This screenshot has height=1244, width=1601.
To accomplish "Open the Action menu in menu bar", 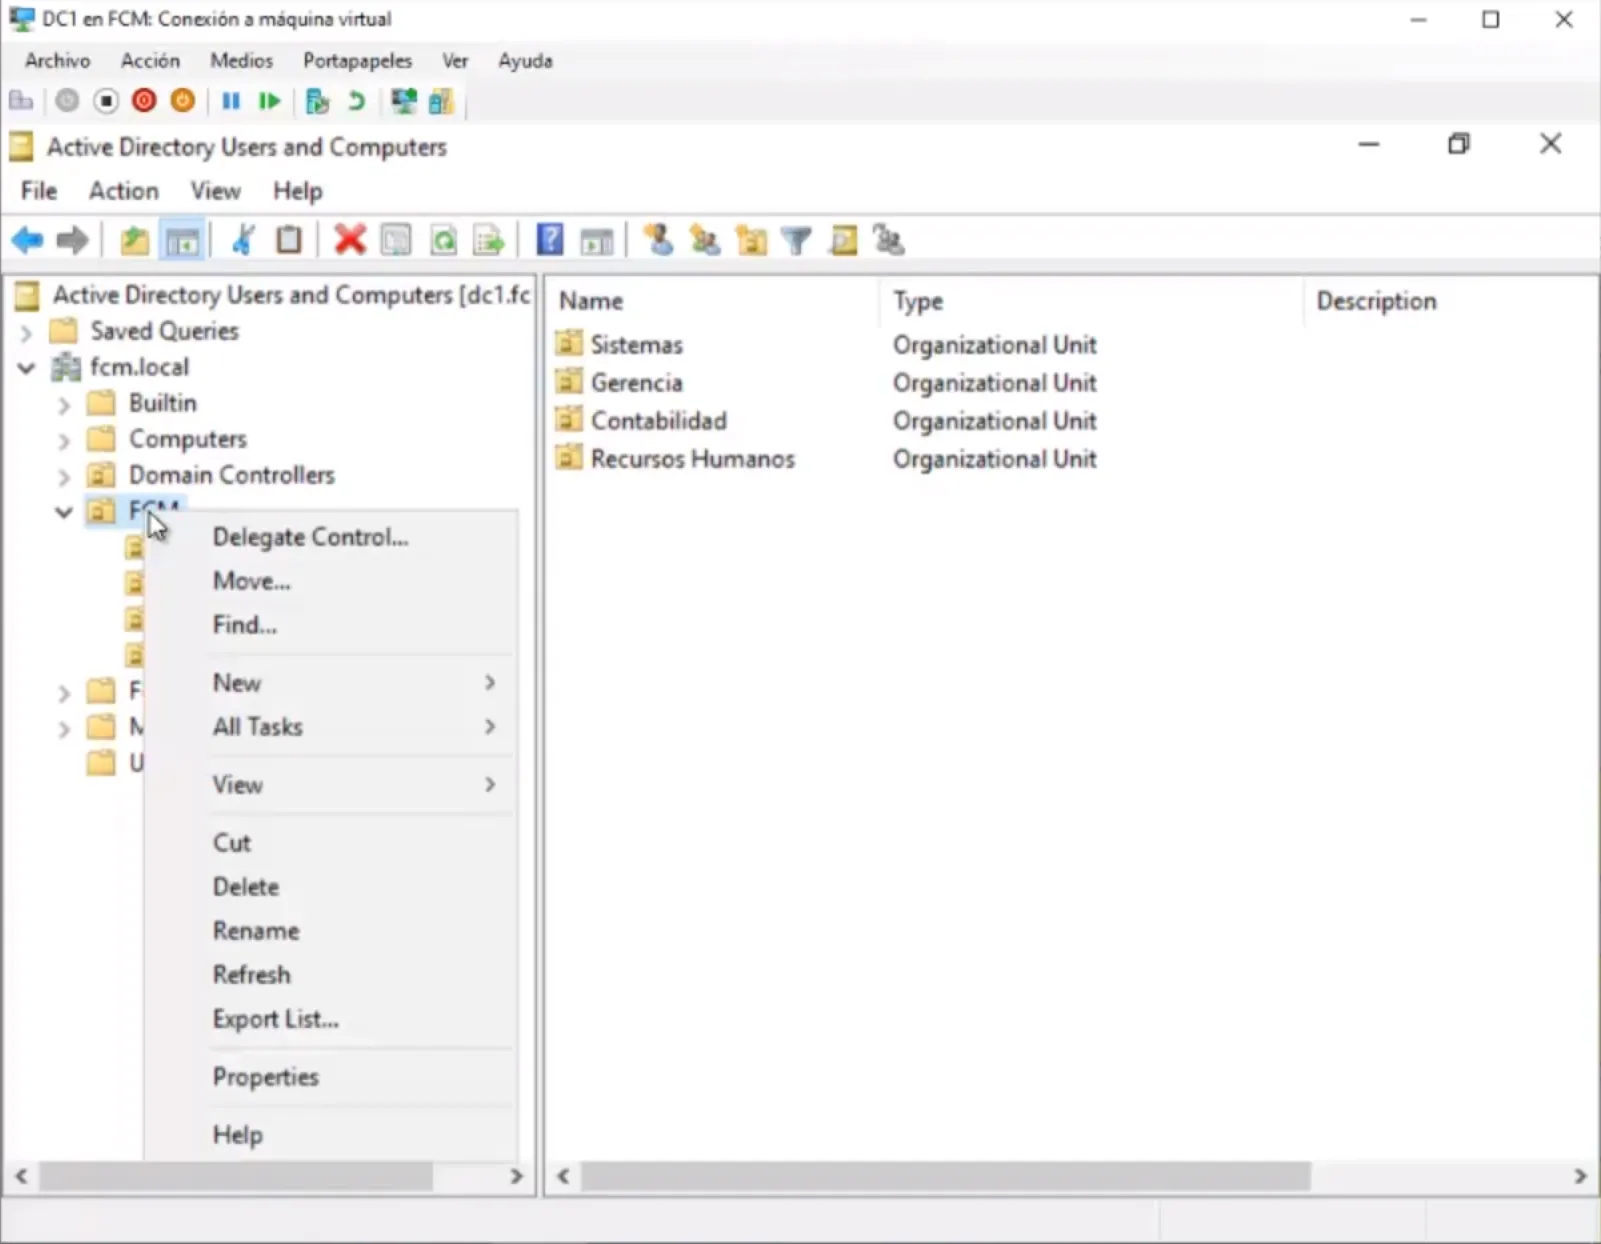I will point(123,191).
